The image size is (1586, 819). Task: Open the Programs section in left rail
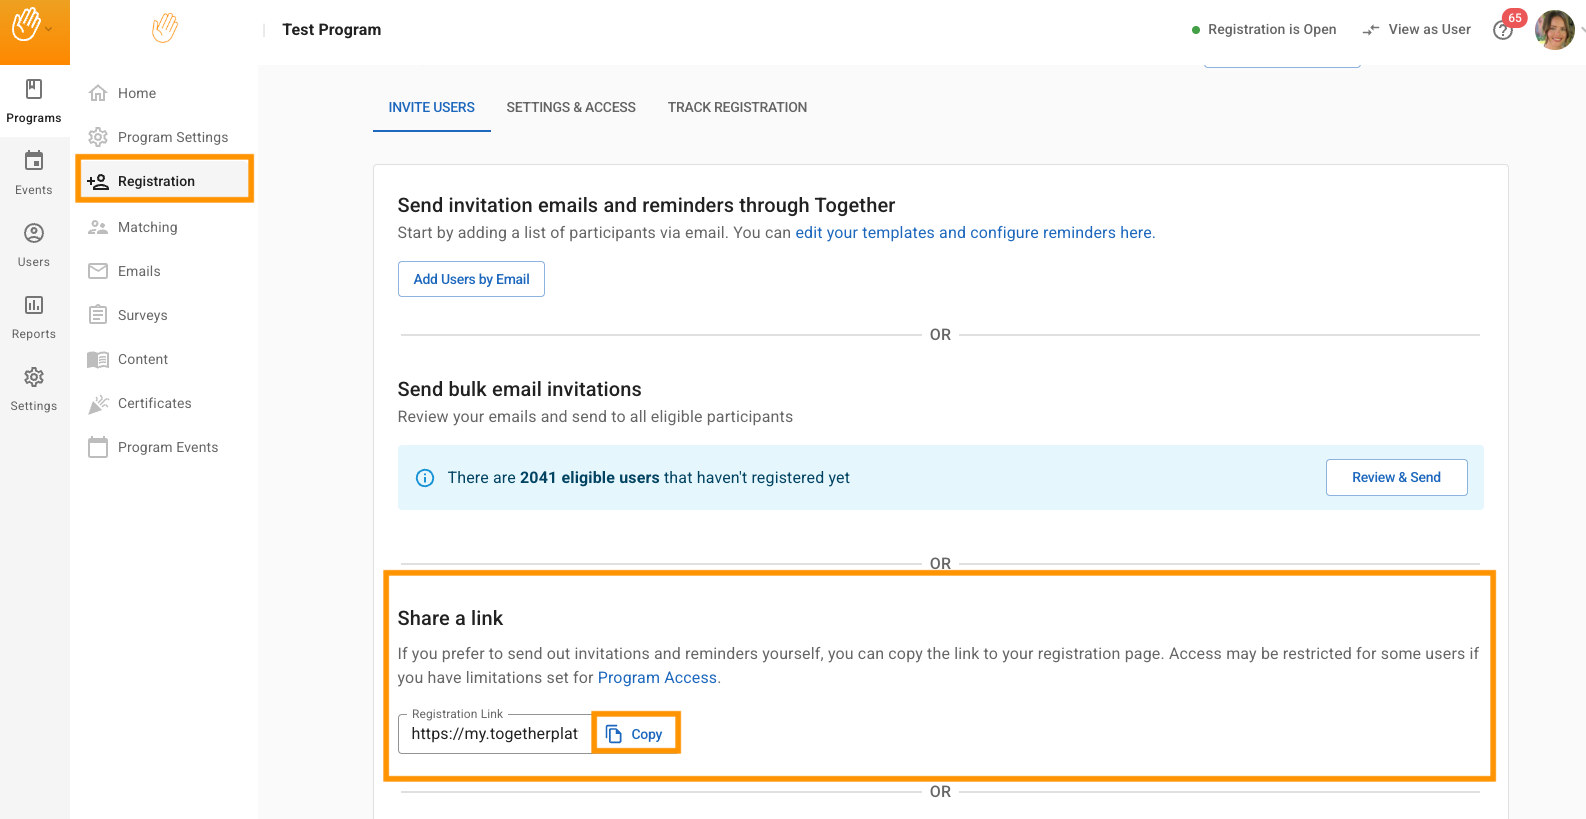click(34, 101)
